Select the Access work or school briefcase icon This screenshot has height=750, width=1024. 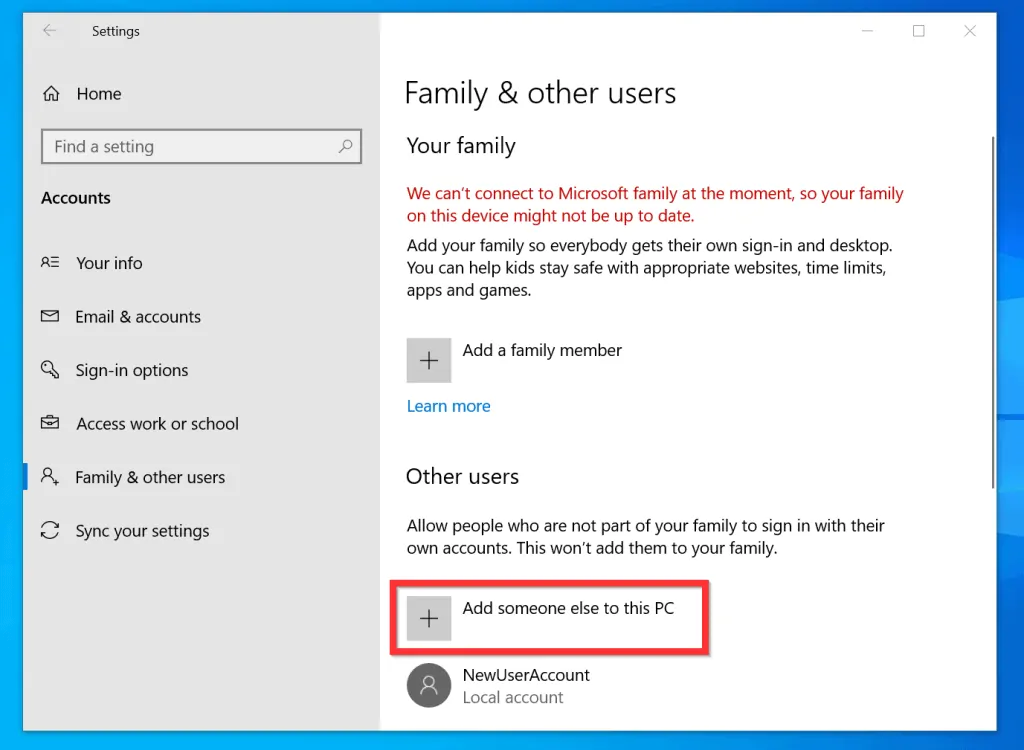click(x=51, y=423)
